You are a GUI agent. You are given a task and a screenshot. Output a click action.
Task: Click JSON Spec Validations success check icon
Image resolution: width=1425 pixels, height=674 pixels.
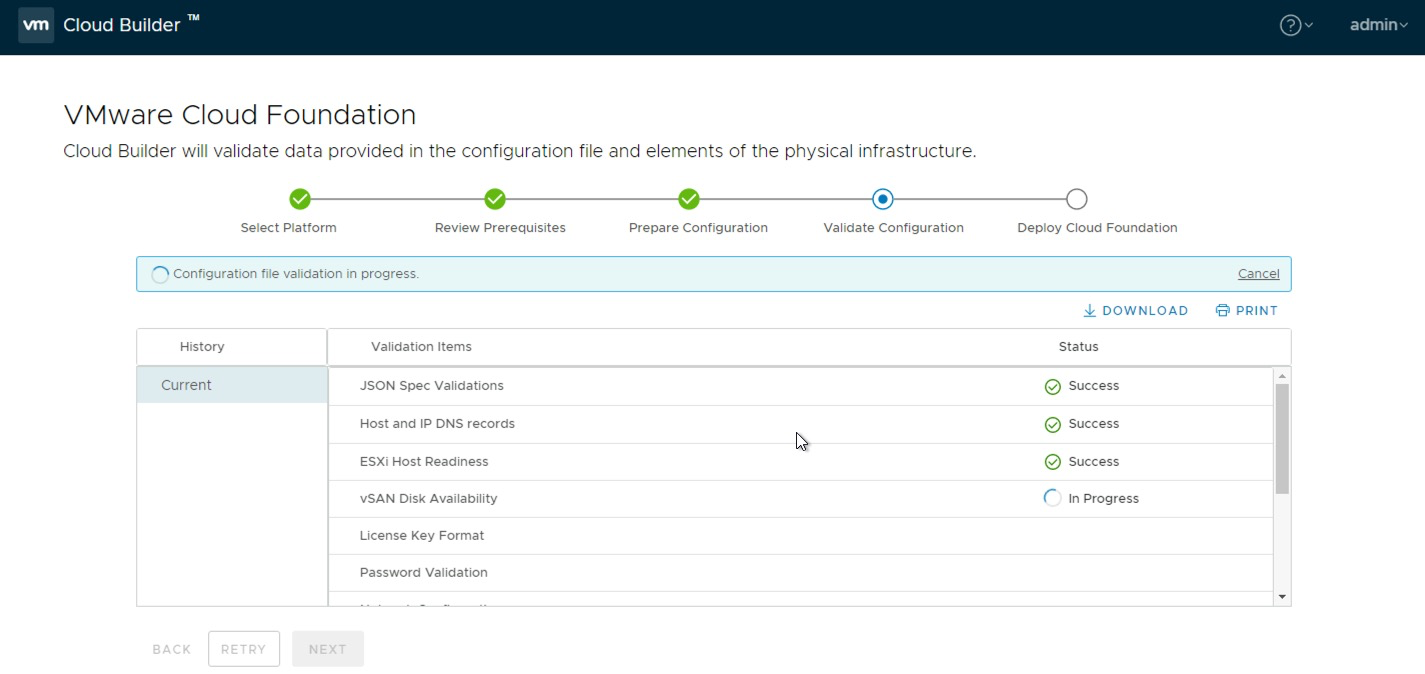point(1052,387)
